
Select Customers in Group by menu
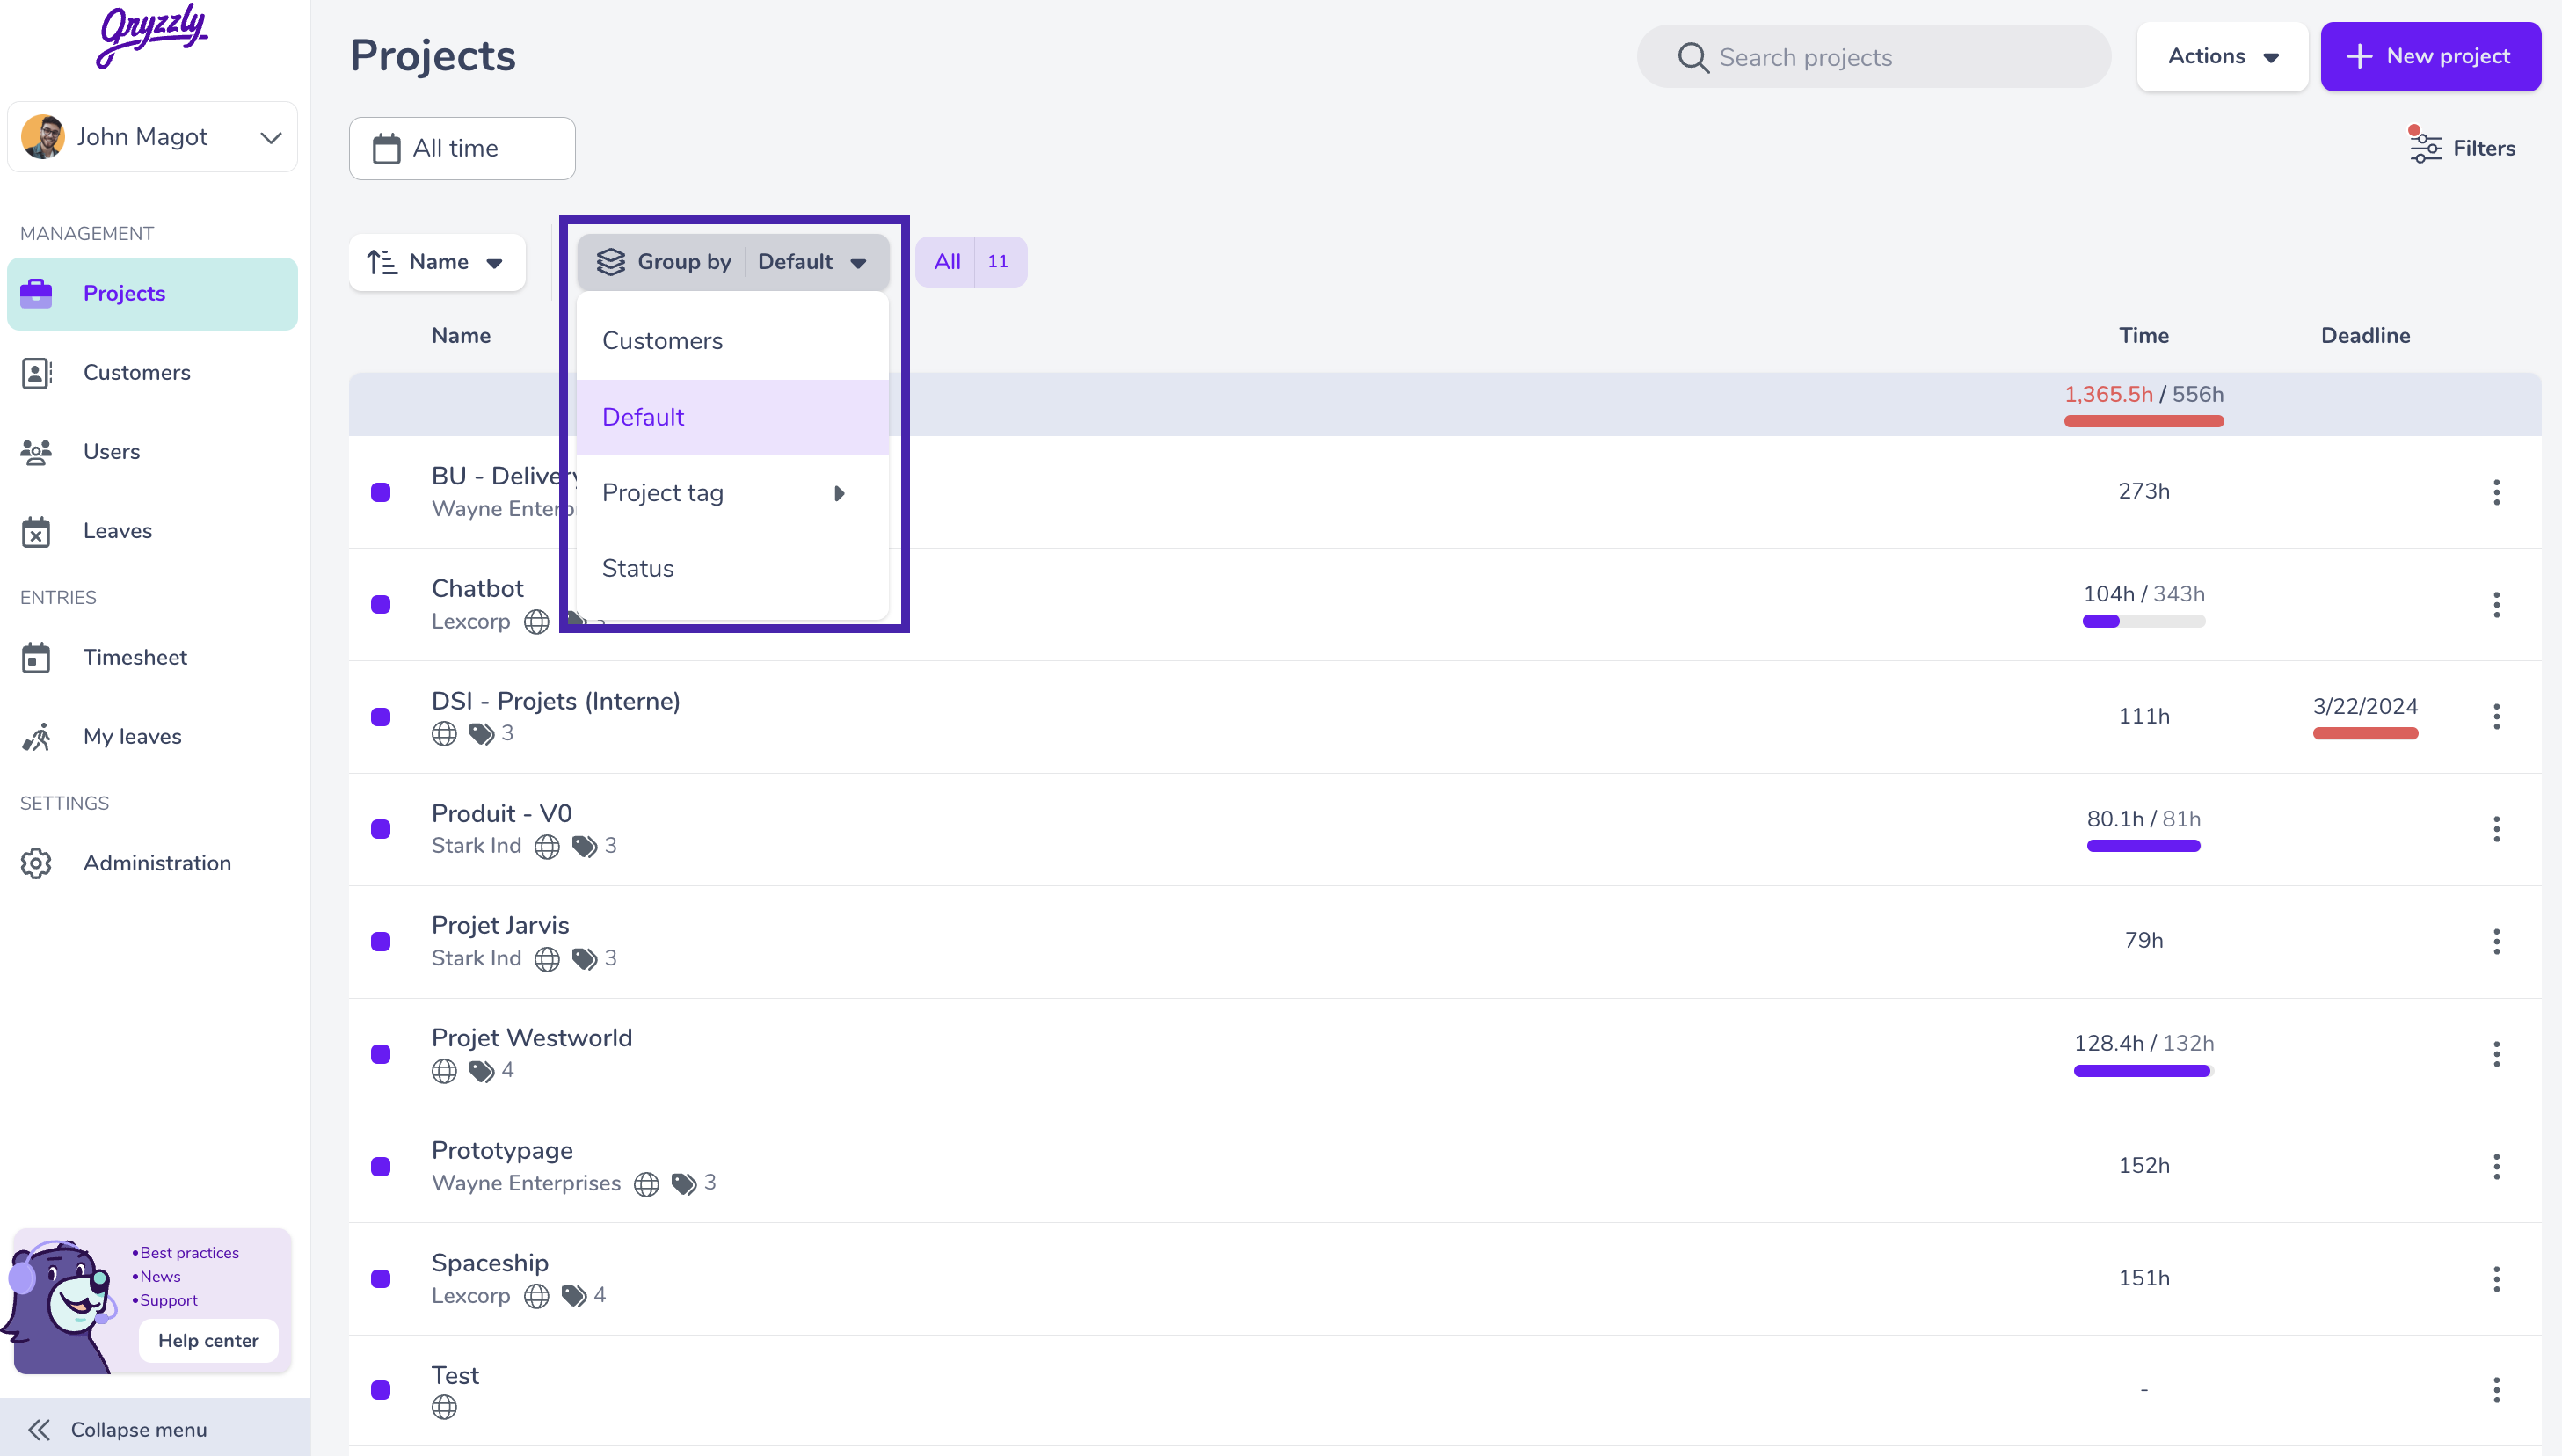(733, 341)
